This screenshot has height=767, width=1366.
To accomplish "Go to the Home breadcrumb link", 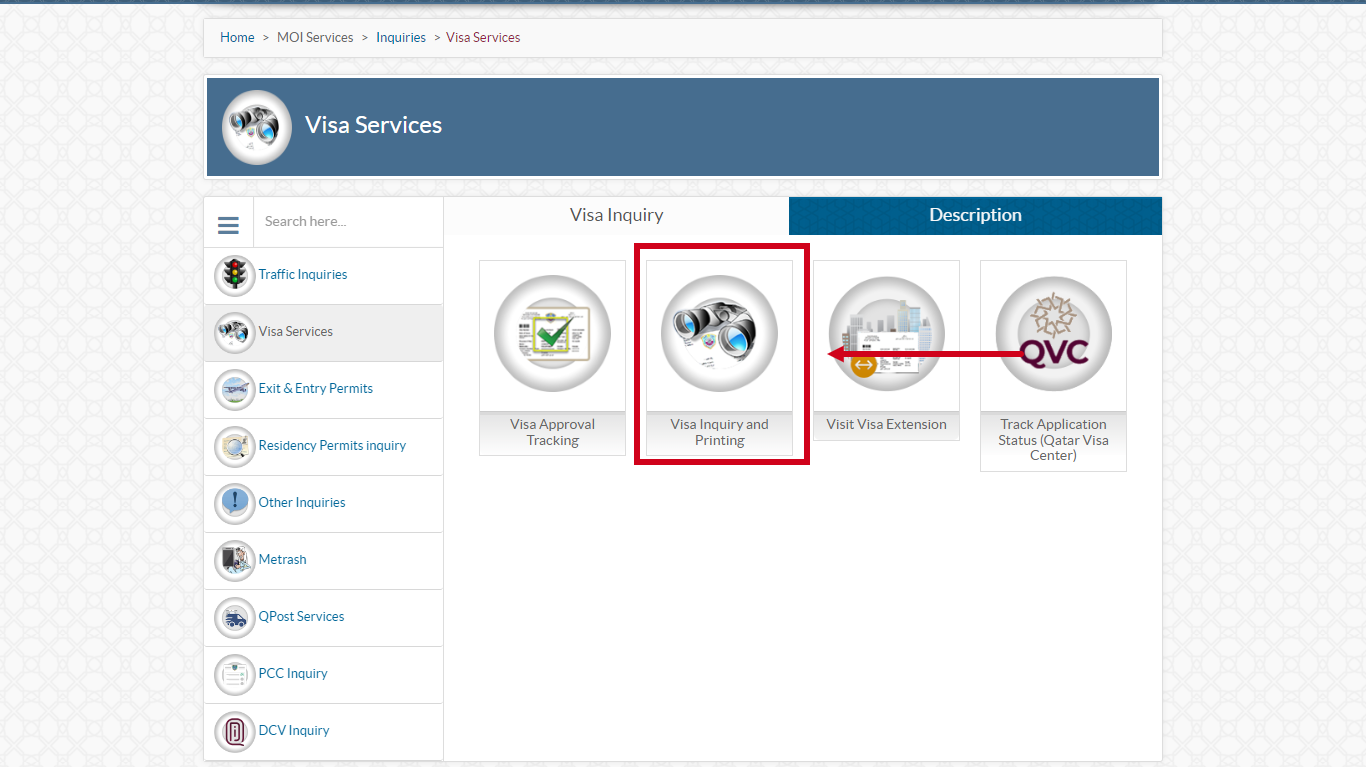I will (x=237, y=38).
